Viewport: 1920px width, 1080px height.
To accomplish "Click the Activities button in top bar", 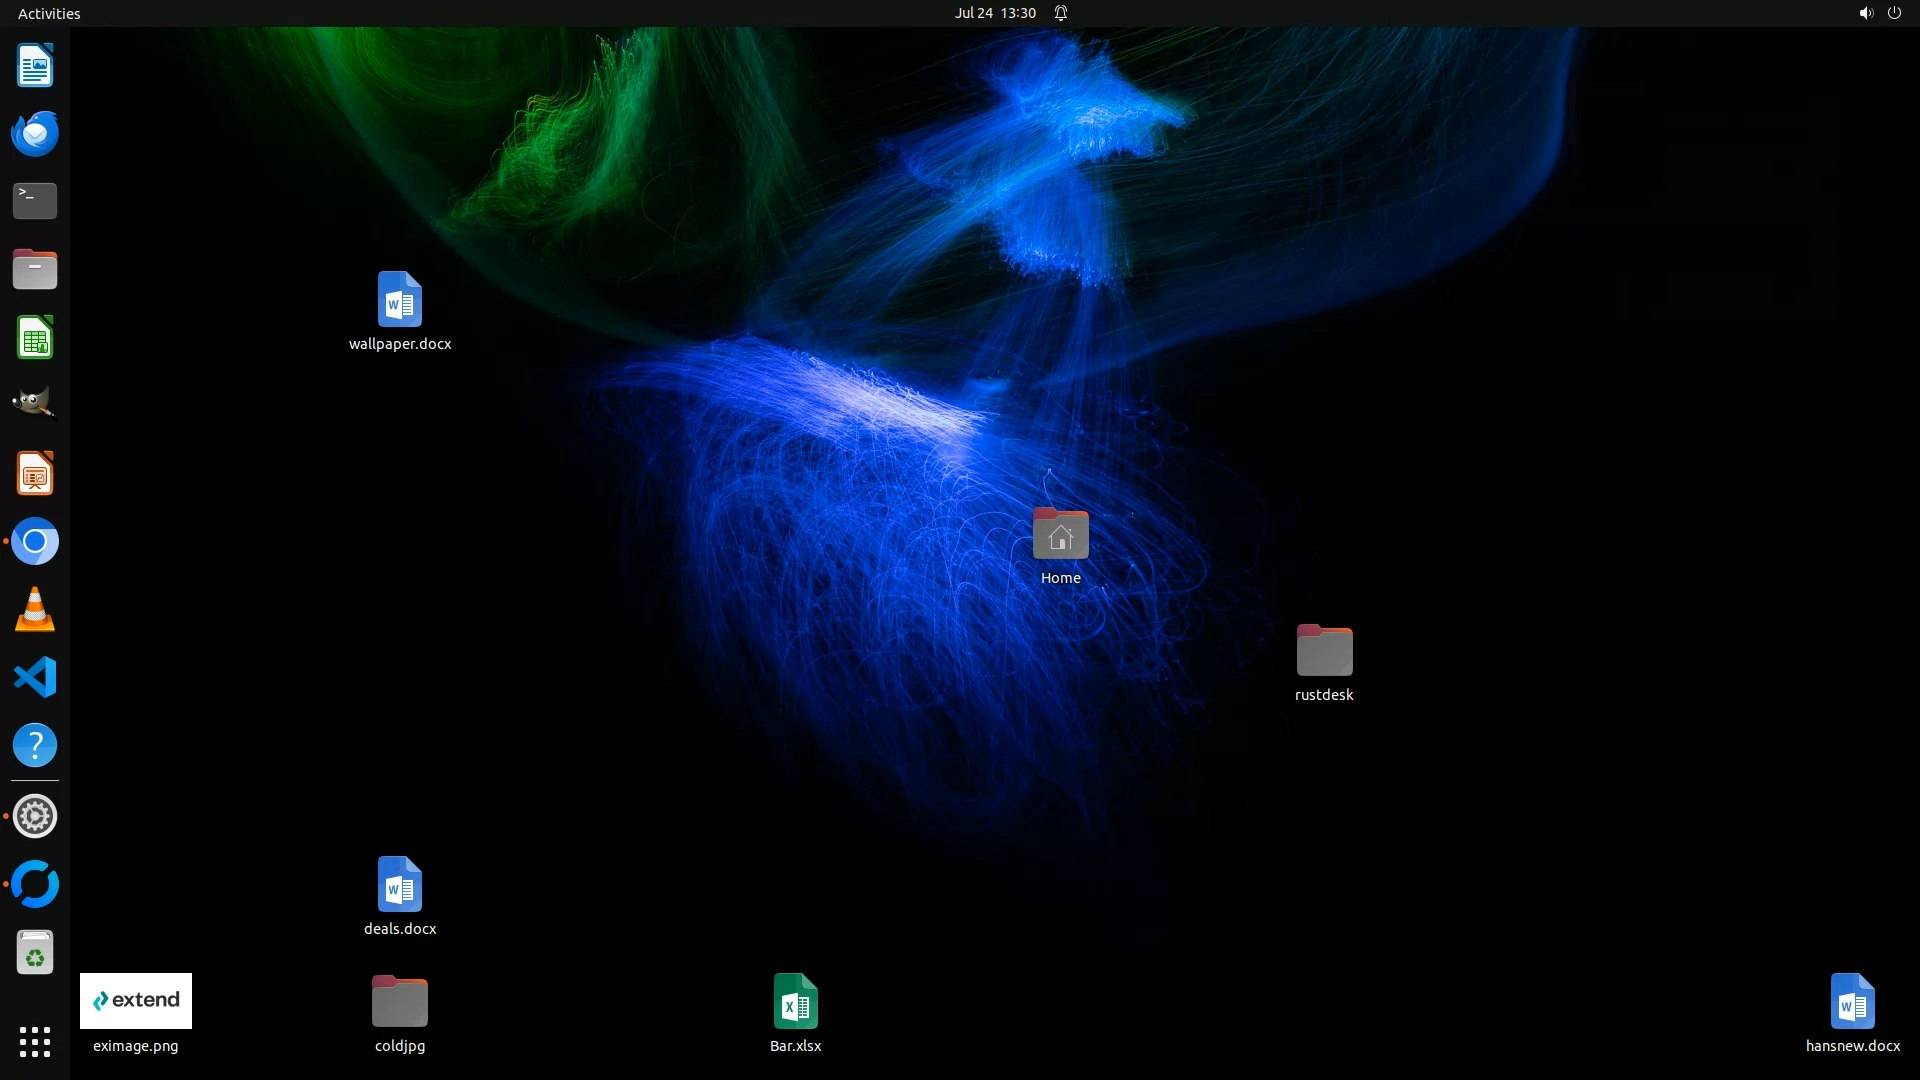I will (x=49, y=13).
